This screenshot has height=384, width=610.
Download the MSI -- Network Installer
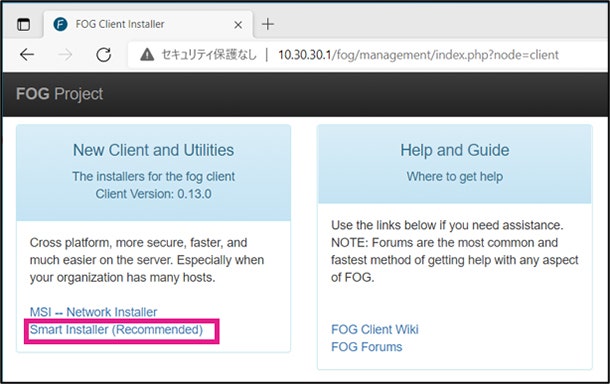(93, 312)
